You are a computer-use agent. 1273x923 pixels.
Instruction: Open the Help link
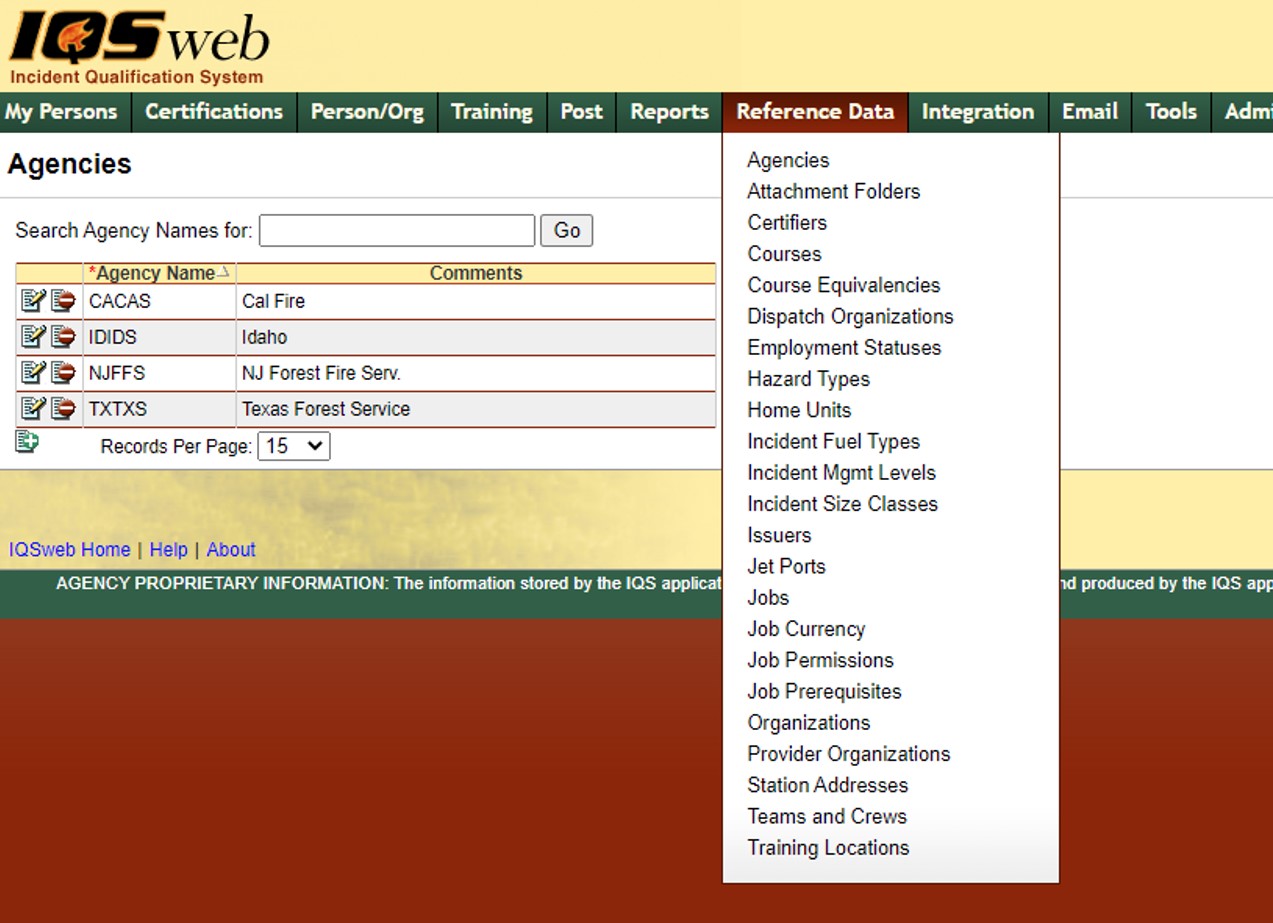[x=168, y=550]
